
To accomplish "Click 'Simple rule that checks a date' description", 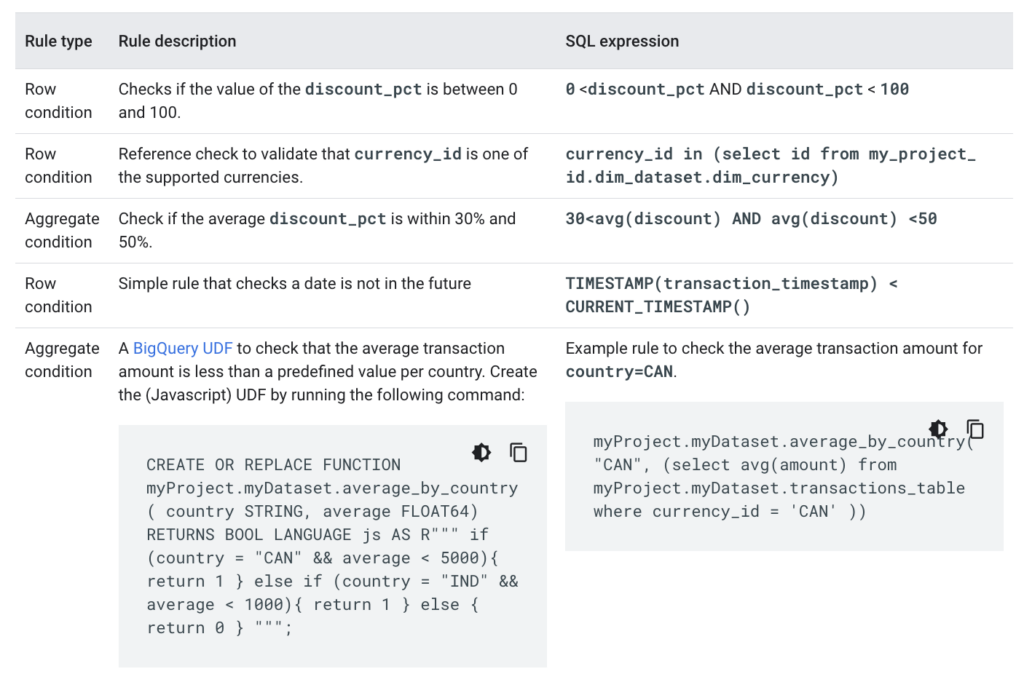I will click(295, 283).
